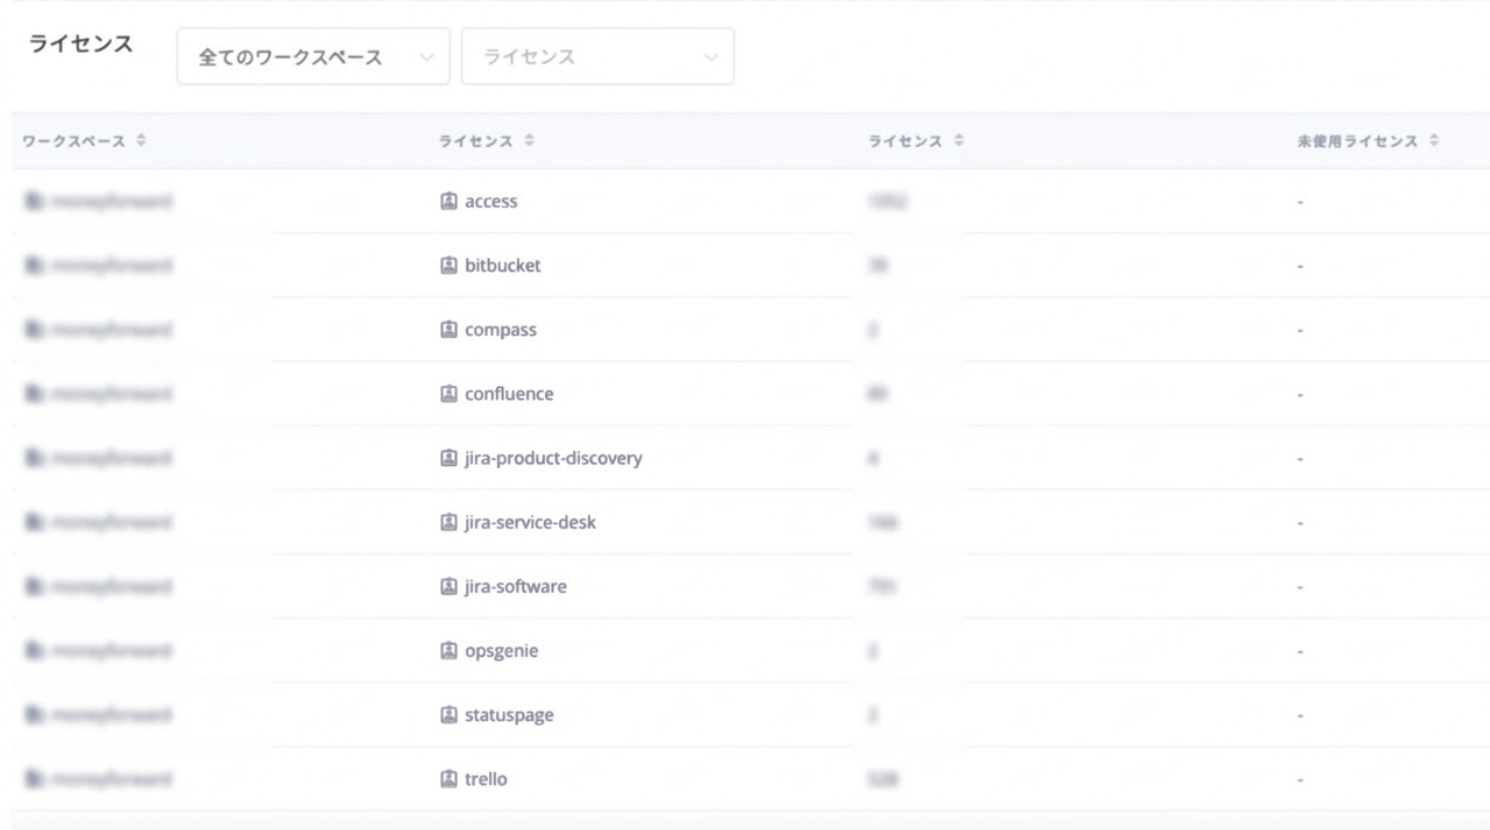Click the confluence license name

coord(509,394)
